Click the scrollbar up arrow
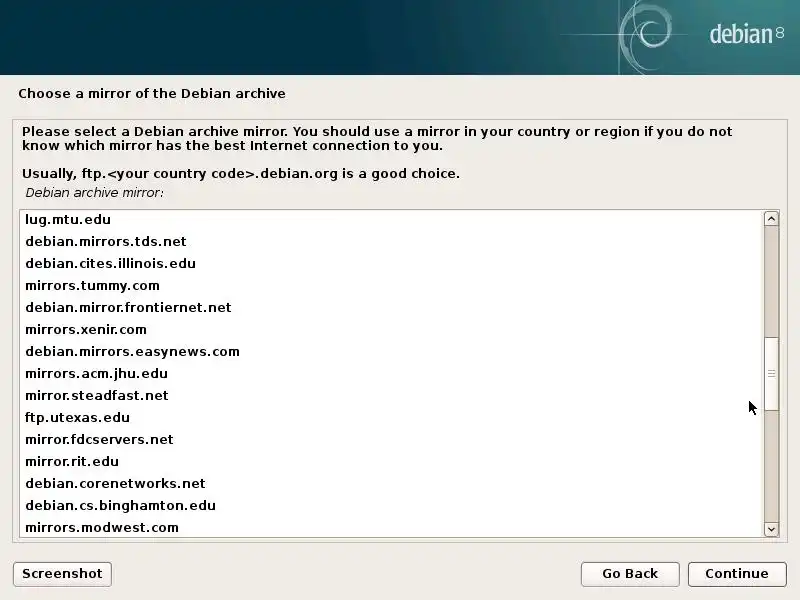This screenshot has height=600, width=800. coord(771,219)
